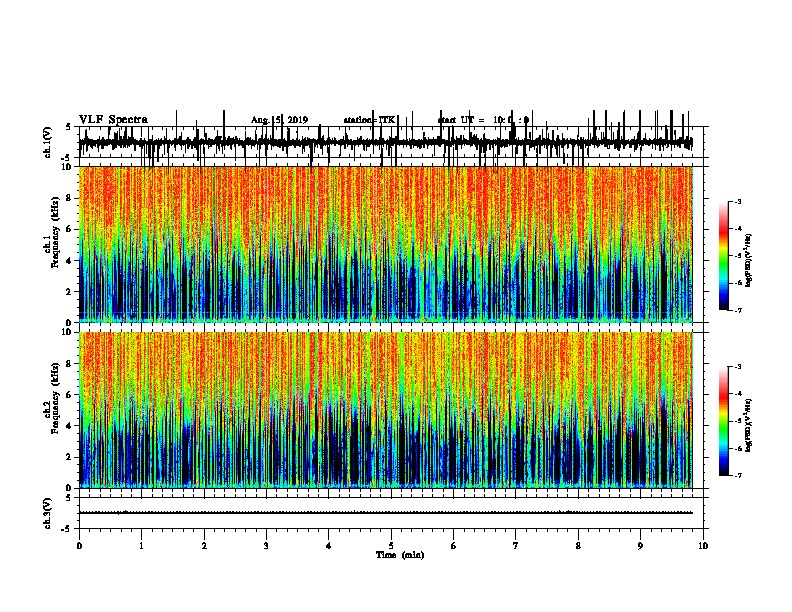Click the ch.1 colorbar gradient
The image size is (792, 612).
[724, 256]
